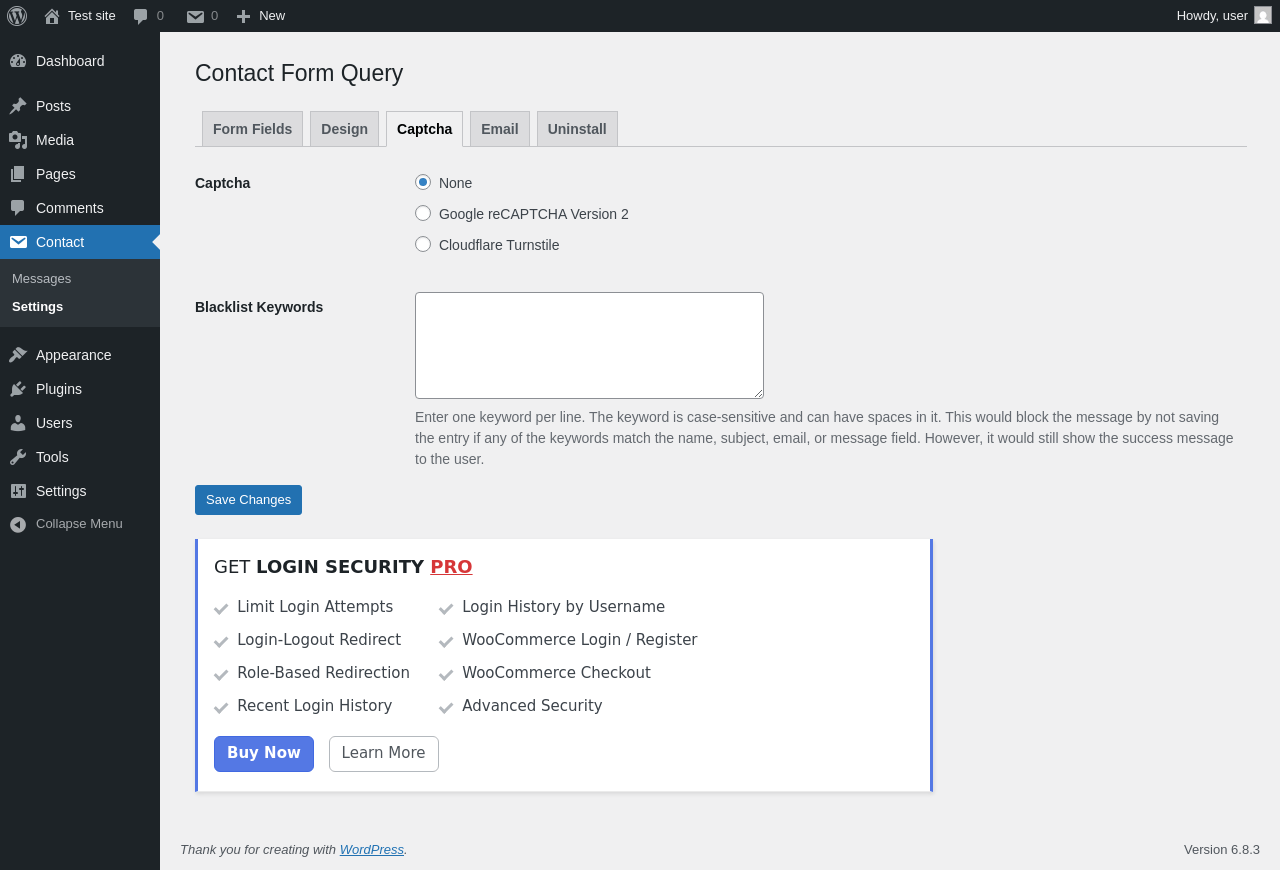This screenshot has width=1280, height=870.
Task: Click the comments bubble icon in admin bar
Action: pyautogui.click(x=141, y=16)
